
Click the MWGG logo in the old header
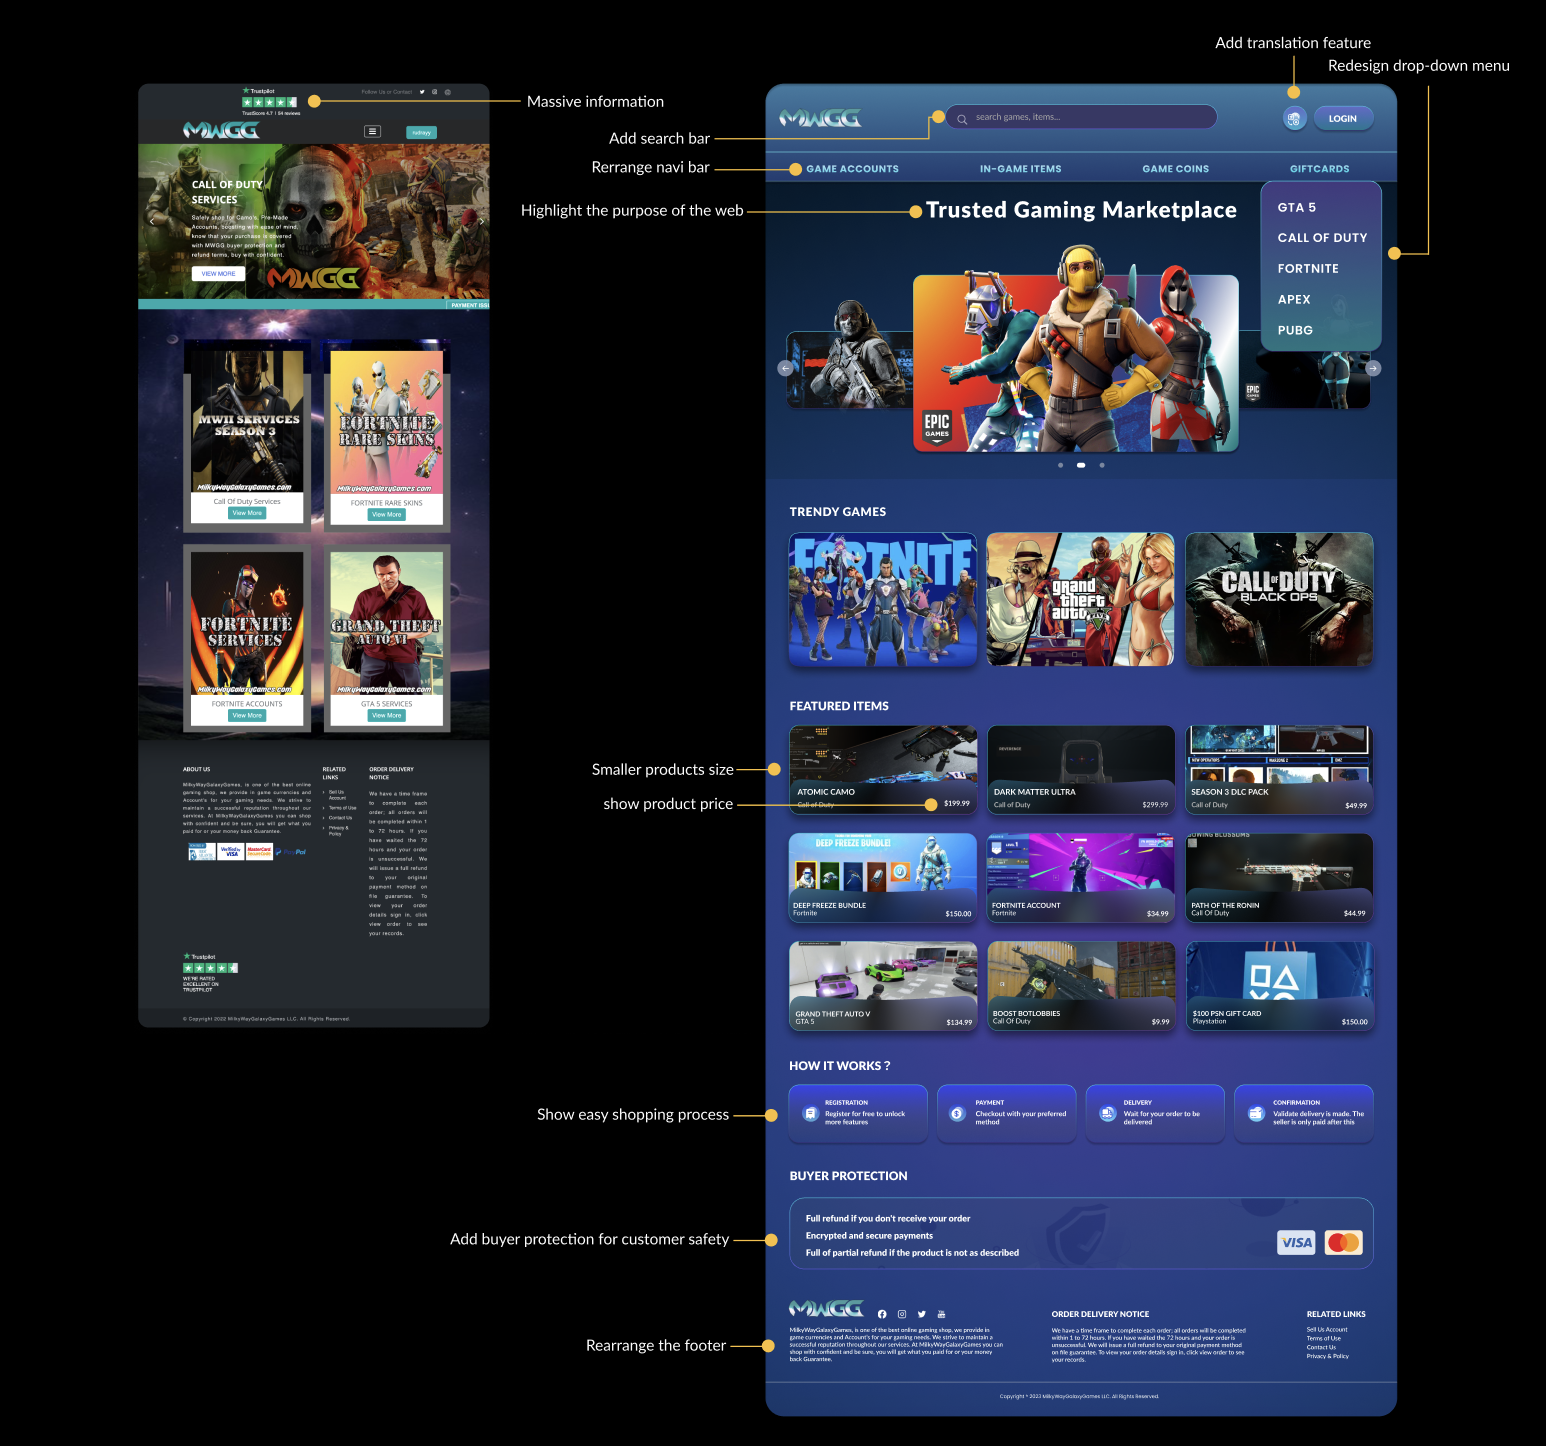tap(221, 130)
